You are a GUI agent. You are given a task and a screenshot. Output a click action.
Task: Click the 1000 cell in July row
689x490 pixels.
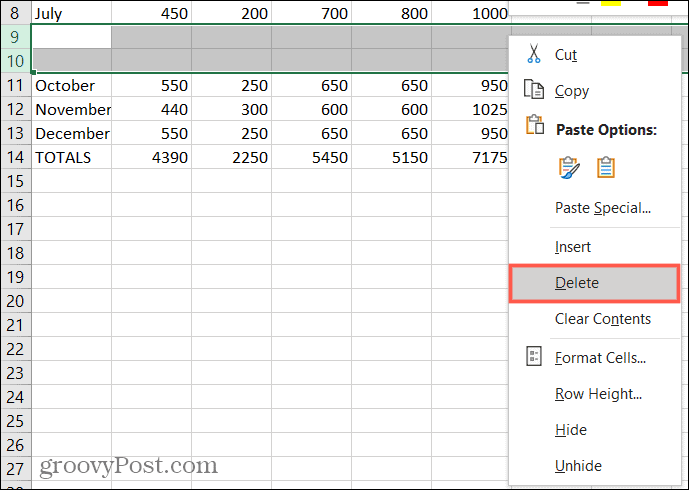pyautogui.click(x=470, y=13)
